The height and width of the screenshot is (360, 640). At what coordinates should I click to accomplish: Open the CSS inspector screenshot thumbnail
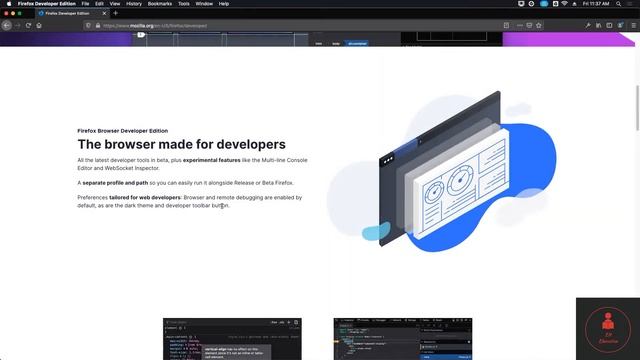click(x=232, y=339)
